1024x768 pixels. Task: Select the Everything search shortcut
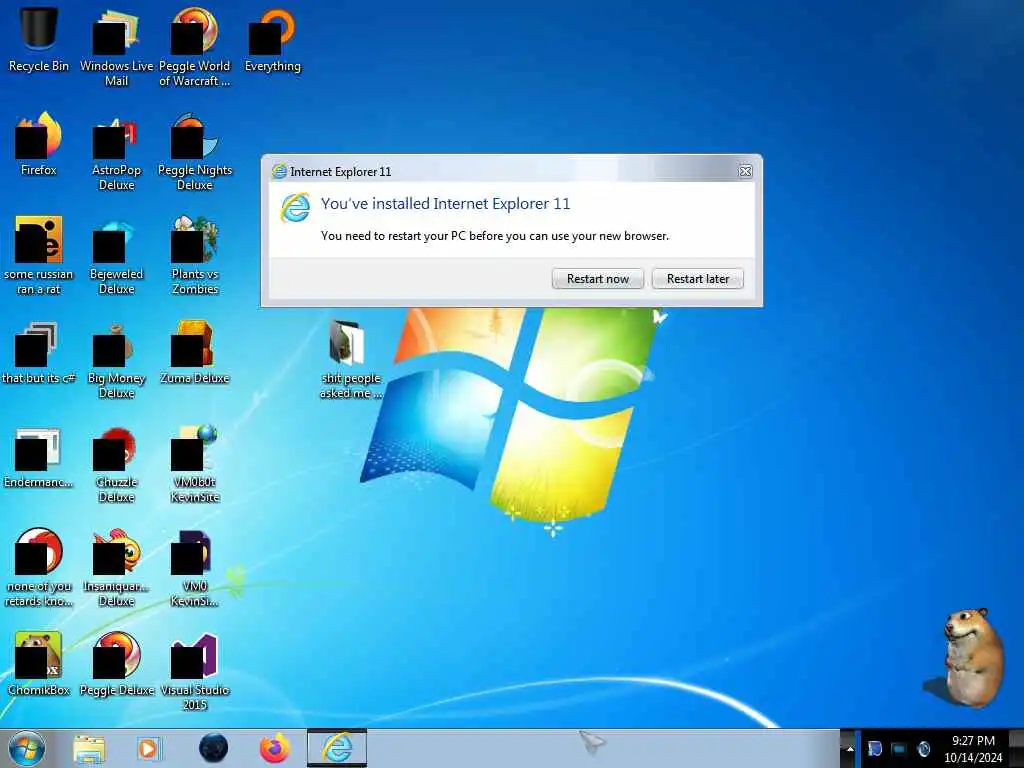pos(273,39)
